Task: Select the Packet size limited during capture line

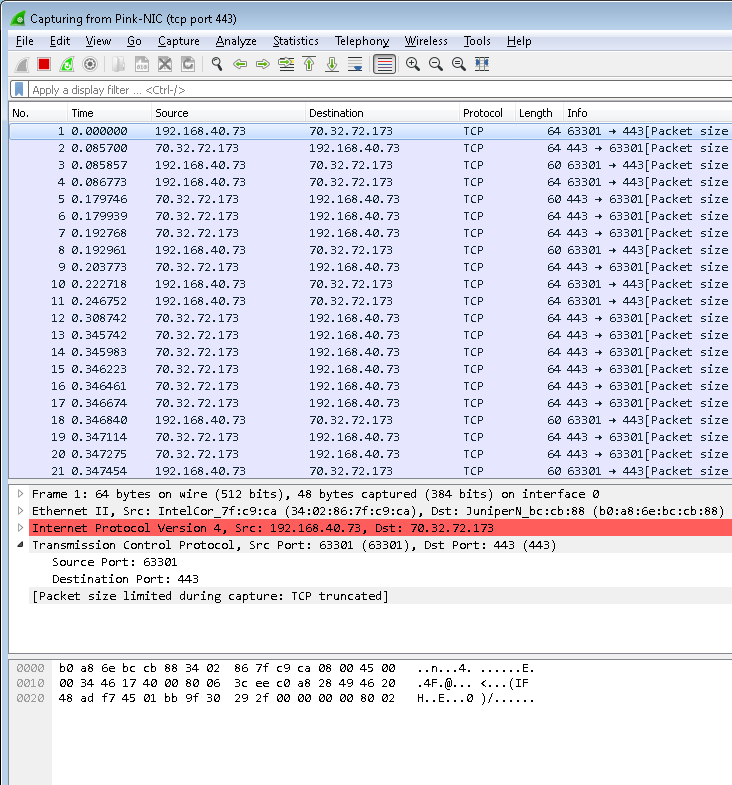Action: point(210,596)
